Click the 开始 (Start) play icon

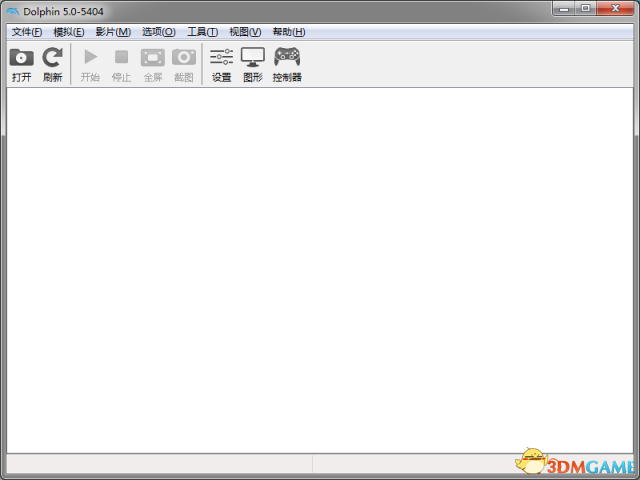pyautogui.click(x=90, y=57)
